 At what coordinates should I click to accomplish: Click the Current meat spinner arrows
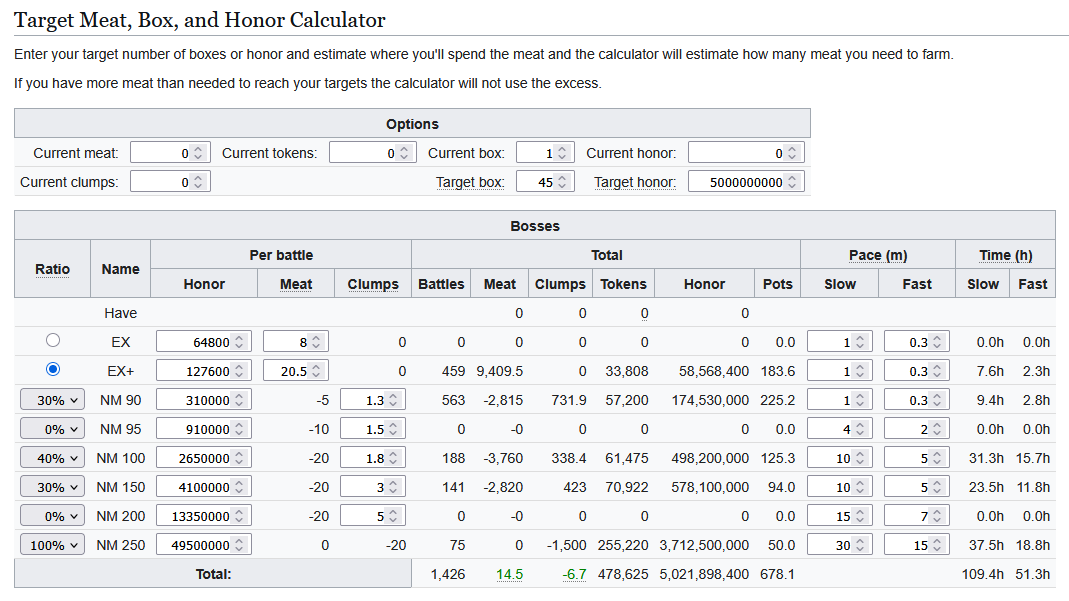pyautogui.click(x=198, y=153)
